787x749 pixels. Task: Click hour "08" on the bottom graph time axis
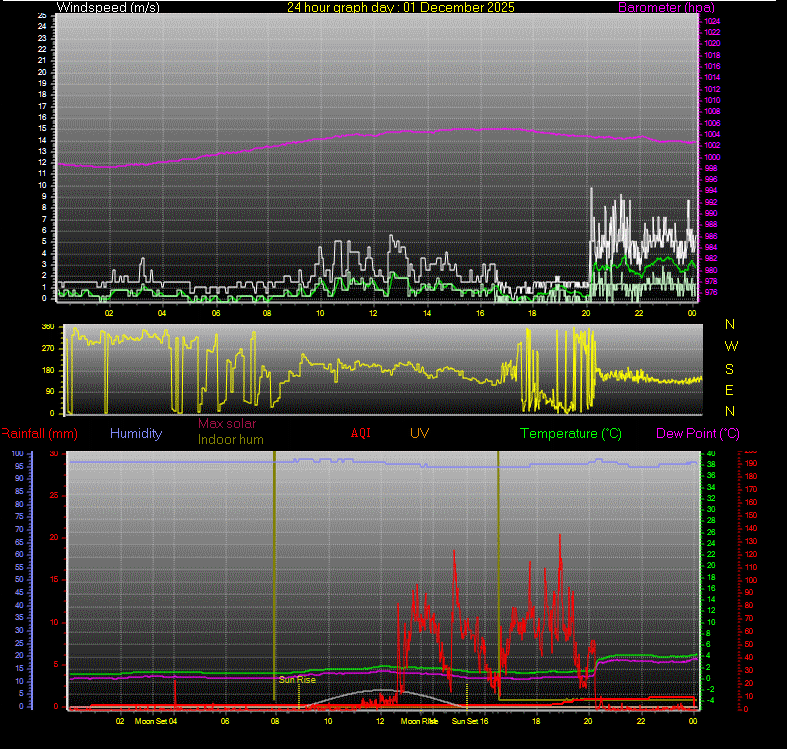point(275,721)
